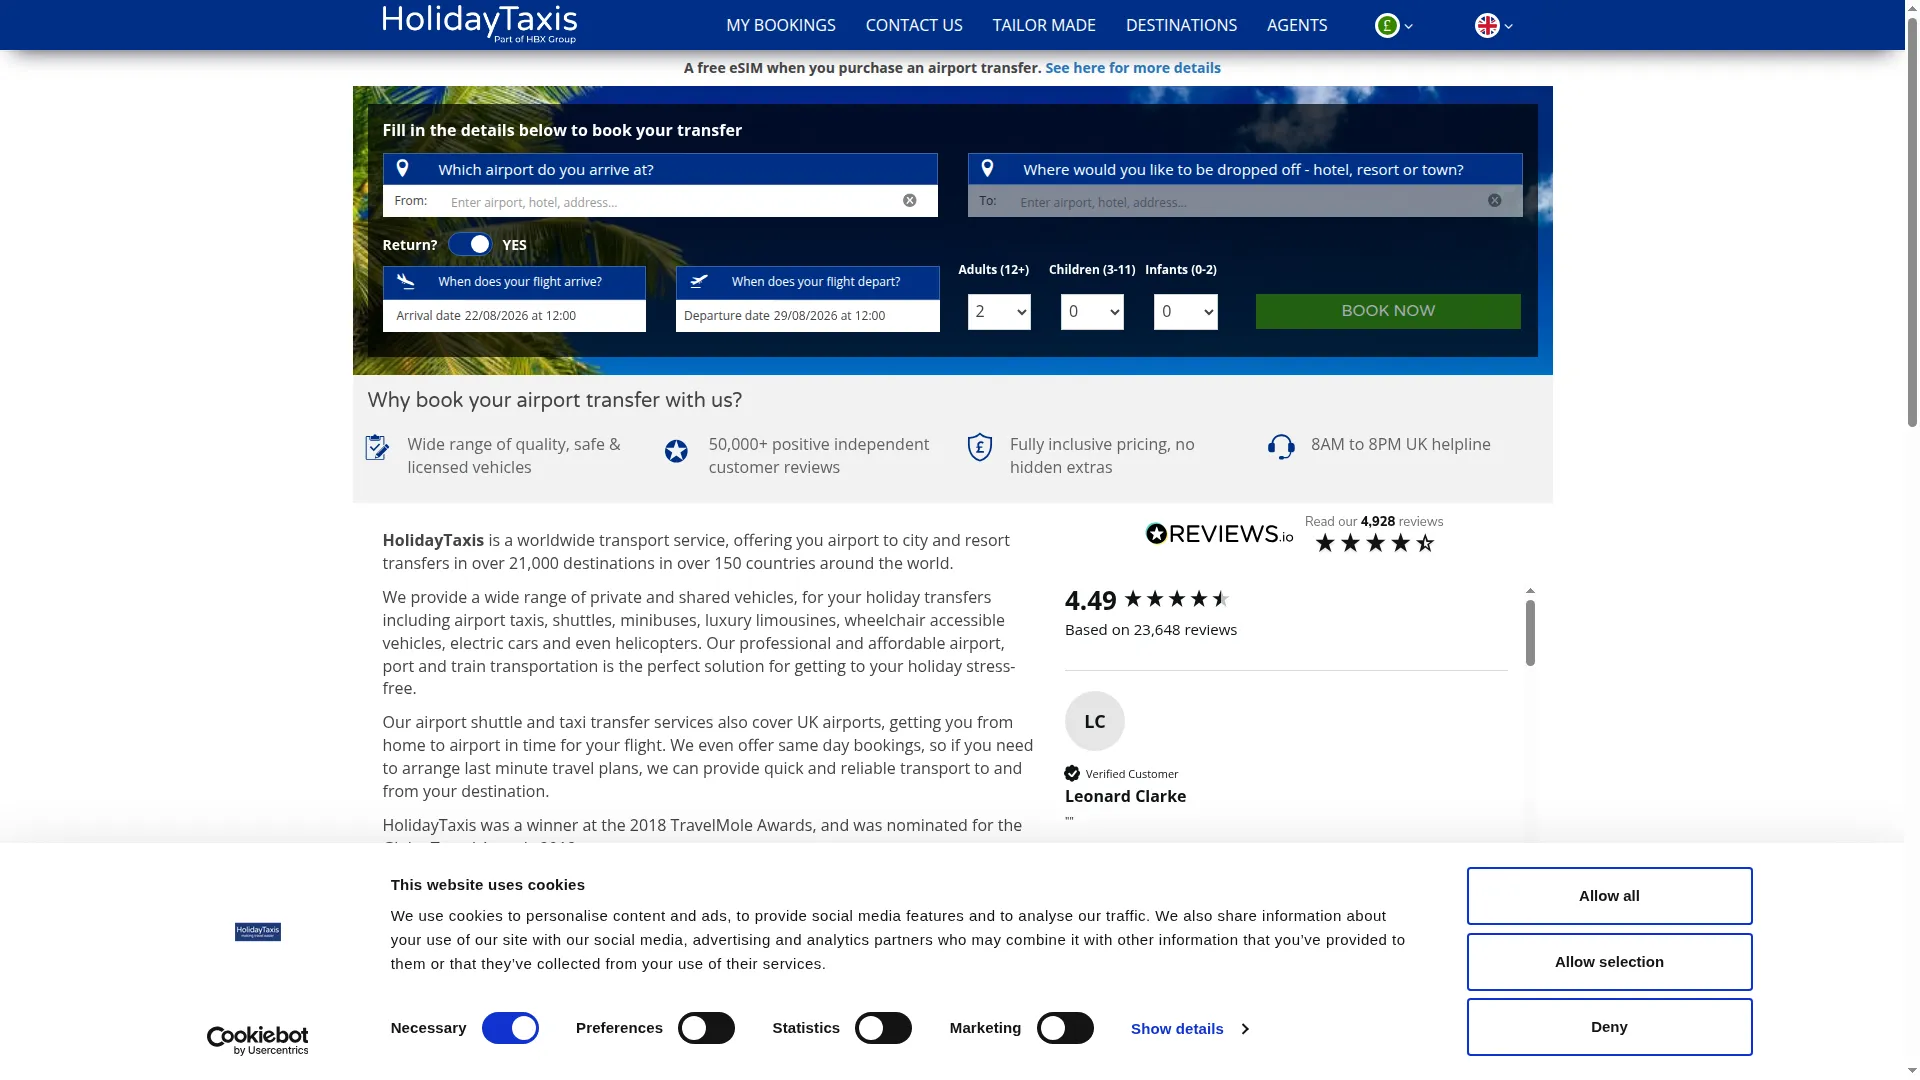Clear the To field with the X icon

coord(1495,201)
